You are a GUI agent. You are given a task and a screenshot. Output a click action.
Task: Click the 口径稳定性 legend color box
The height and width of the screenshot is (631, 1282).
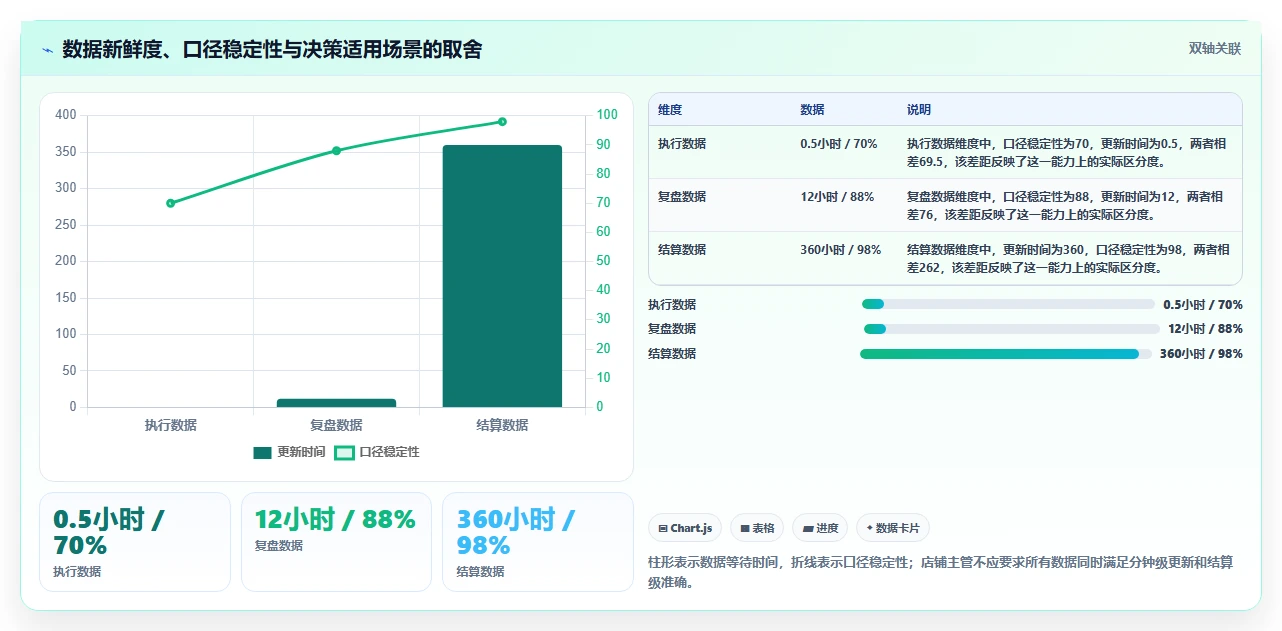pyautogui.click(x=345, y=453)
